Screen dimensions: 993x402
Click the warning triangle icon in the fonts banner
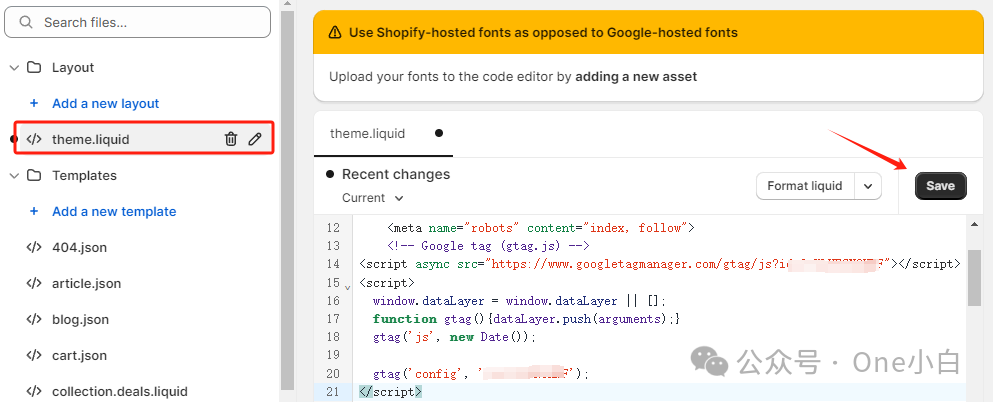(336, 32)
